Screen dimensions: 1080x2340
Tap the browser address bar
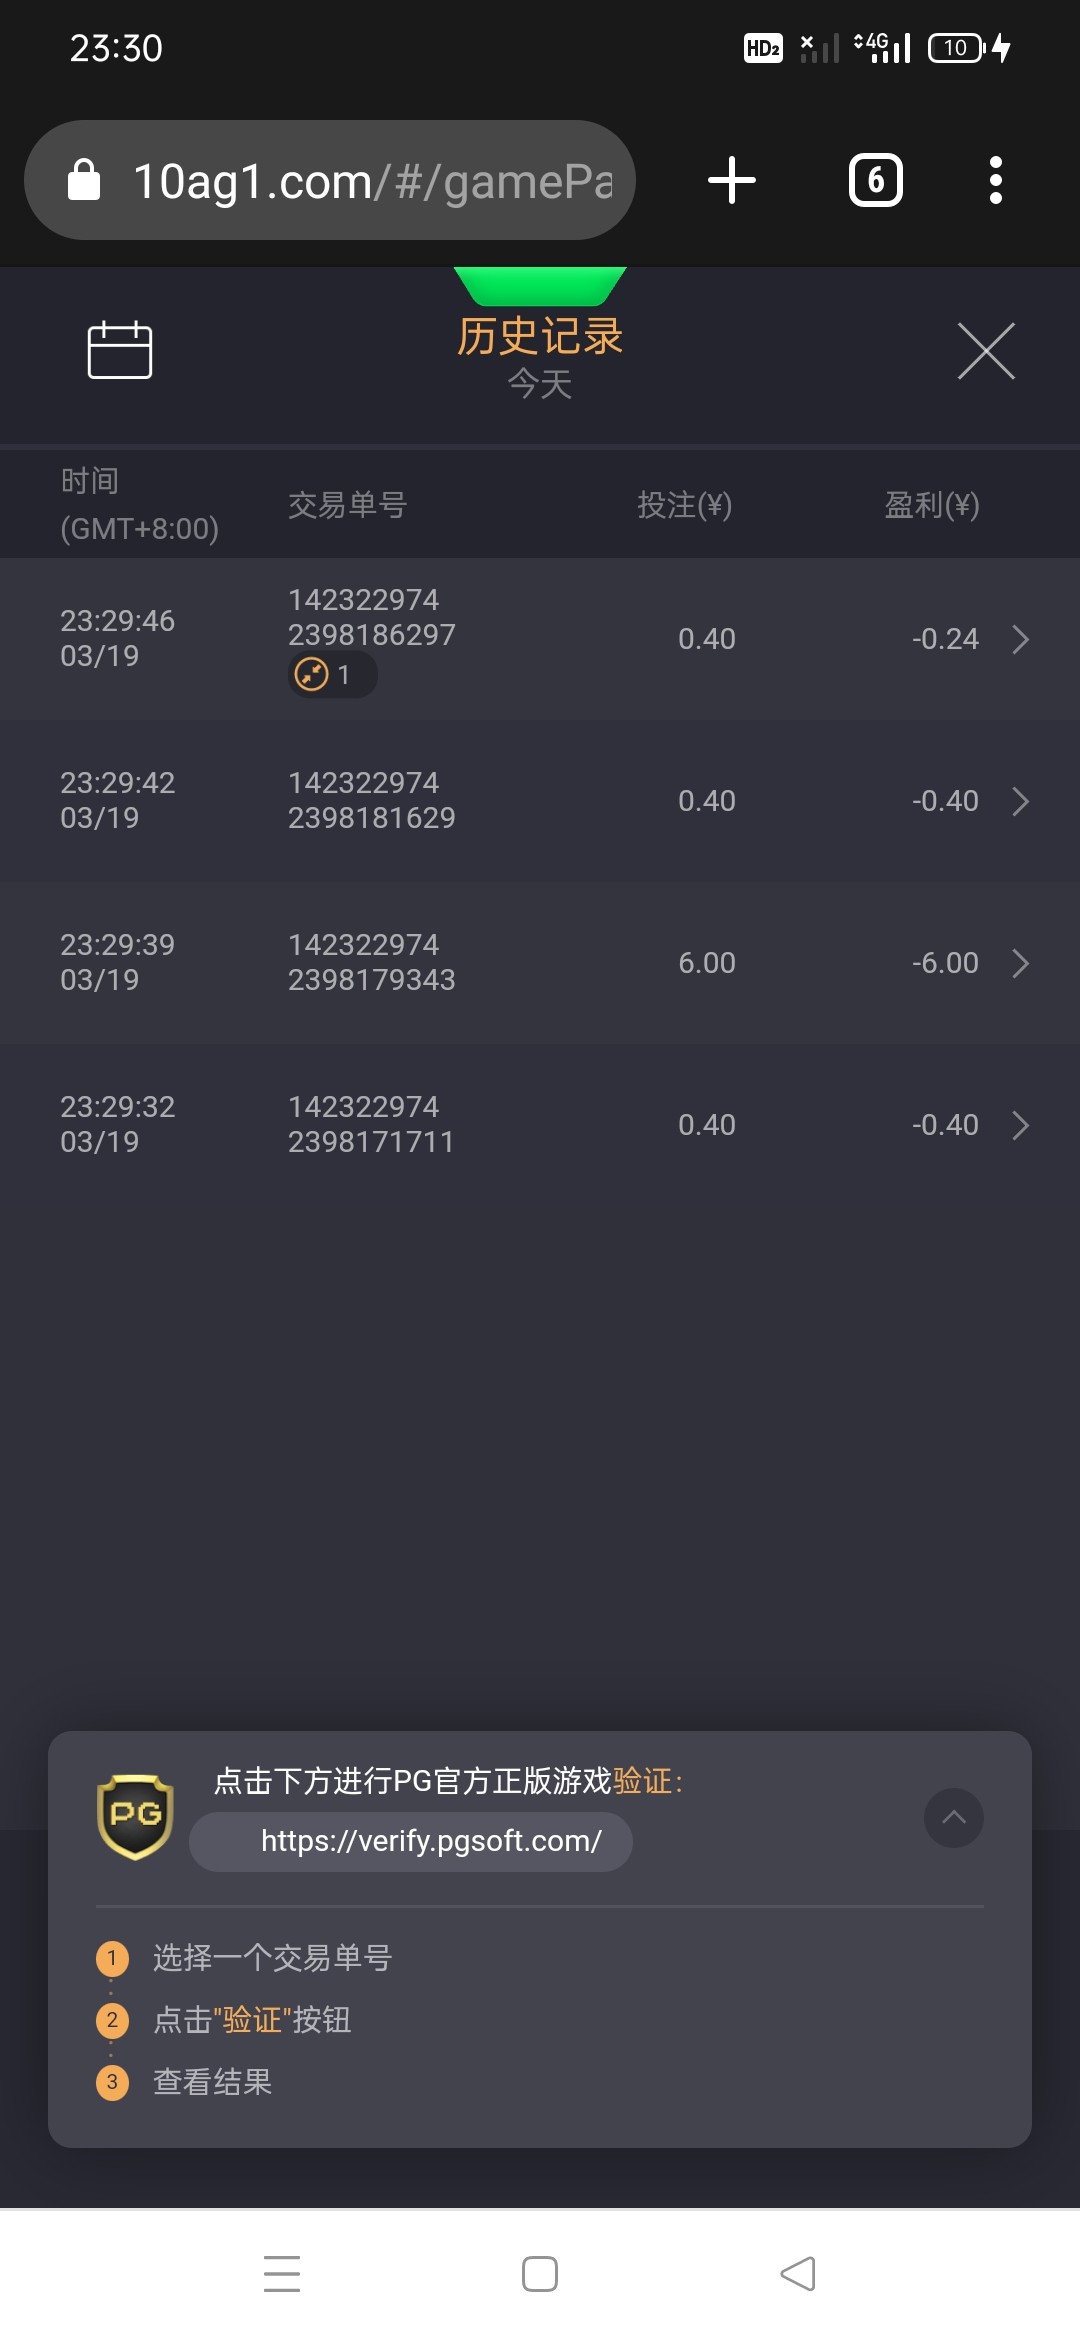[x=370, y=181]
